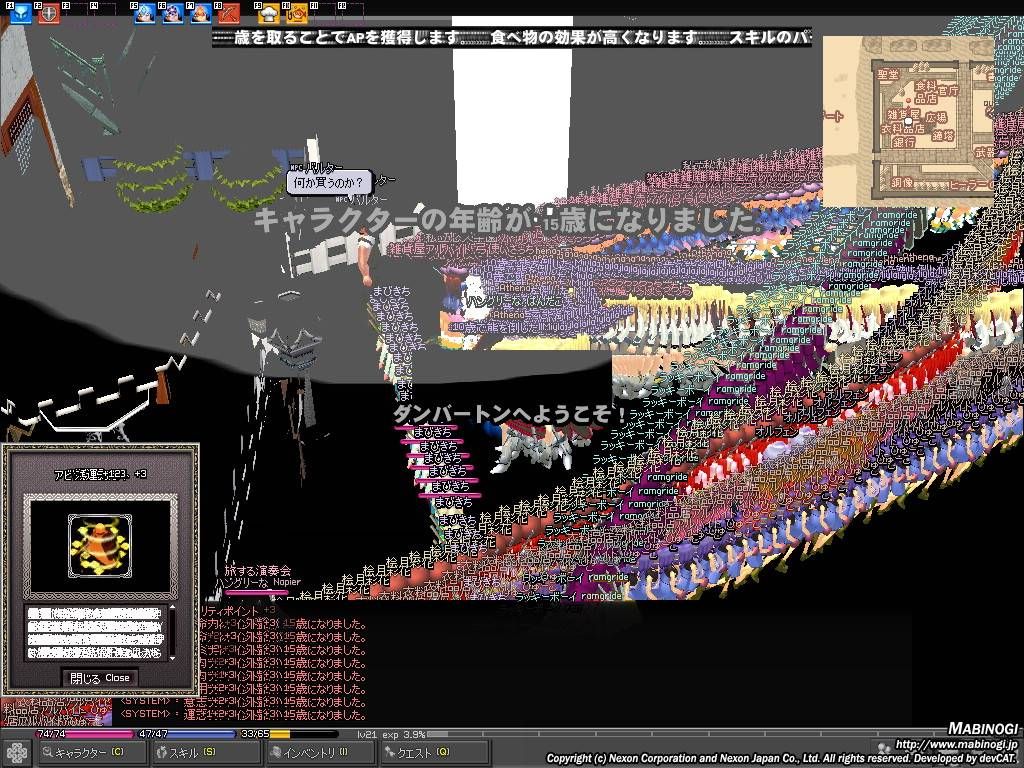Open the インベントリ (I) inventory window
Screen dimensions: 1024x768
coord(320,753)
